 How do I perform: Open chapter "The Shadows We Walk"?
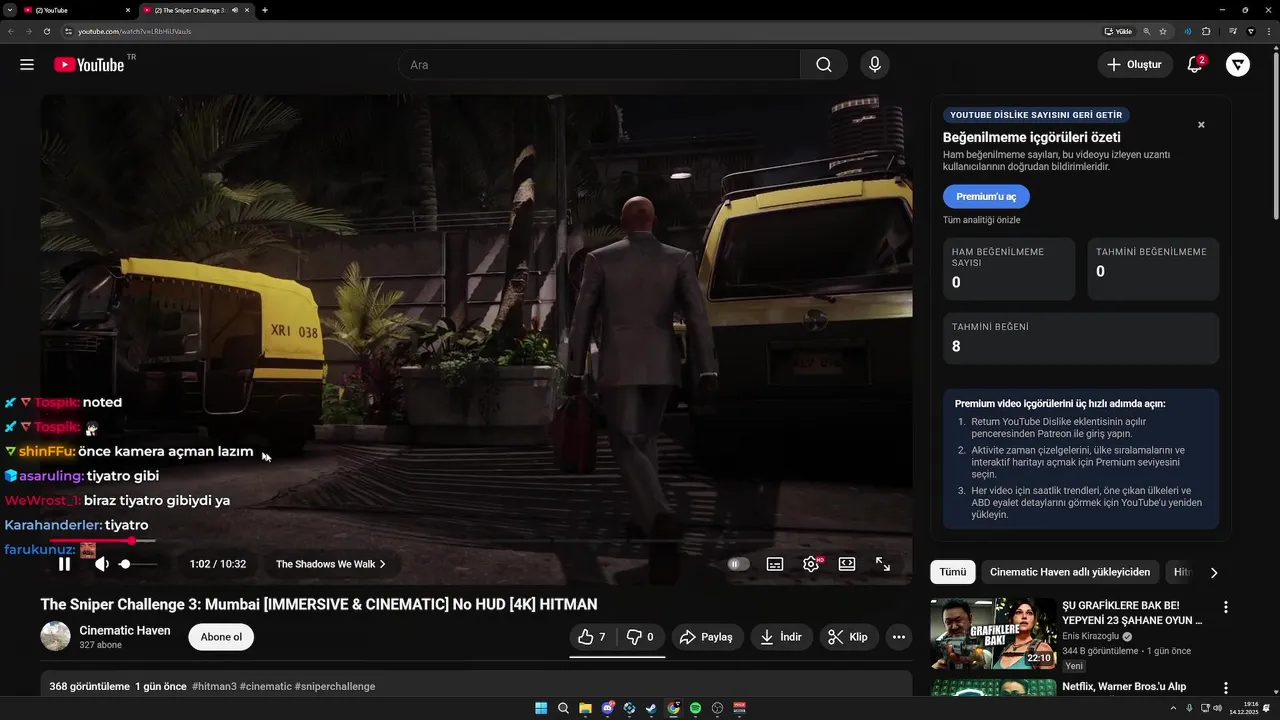(x=331, y=564)
